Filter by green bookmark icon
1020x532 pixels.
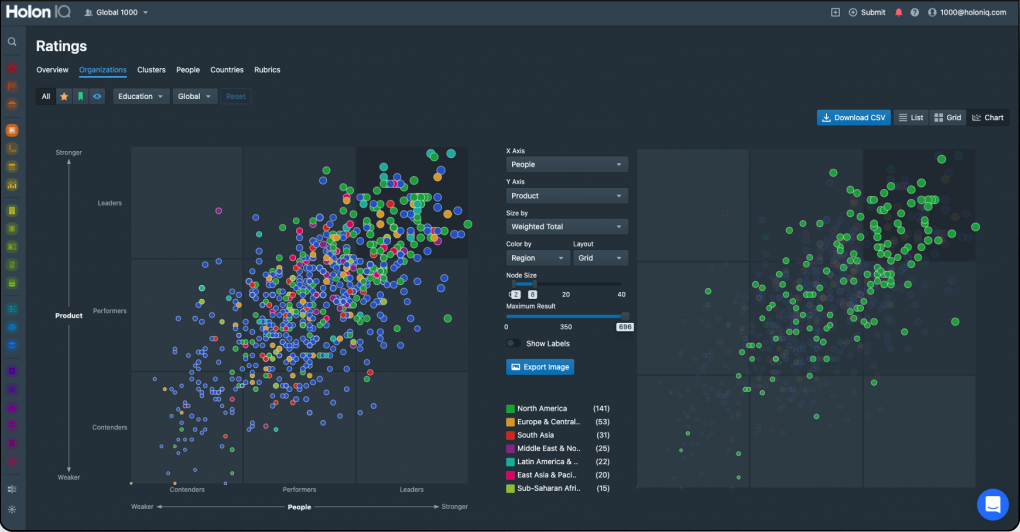81,96
